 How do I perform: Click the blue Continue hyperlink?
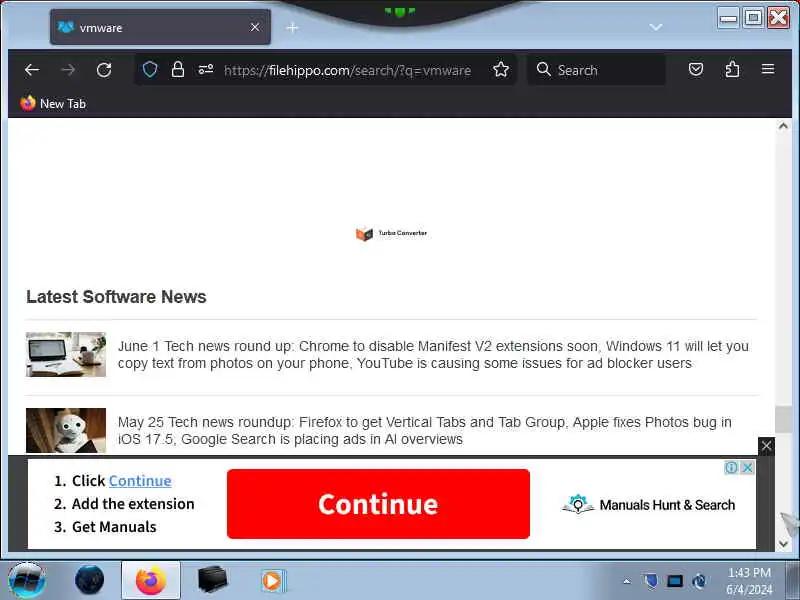click(140, 481)
